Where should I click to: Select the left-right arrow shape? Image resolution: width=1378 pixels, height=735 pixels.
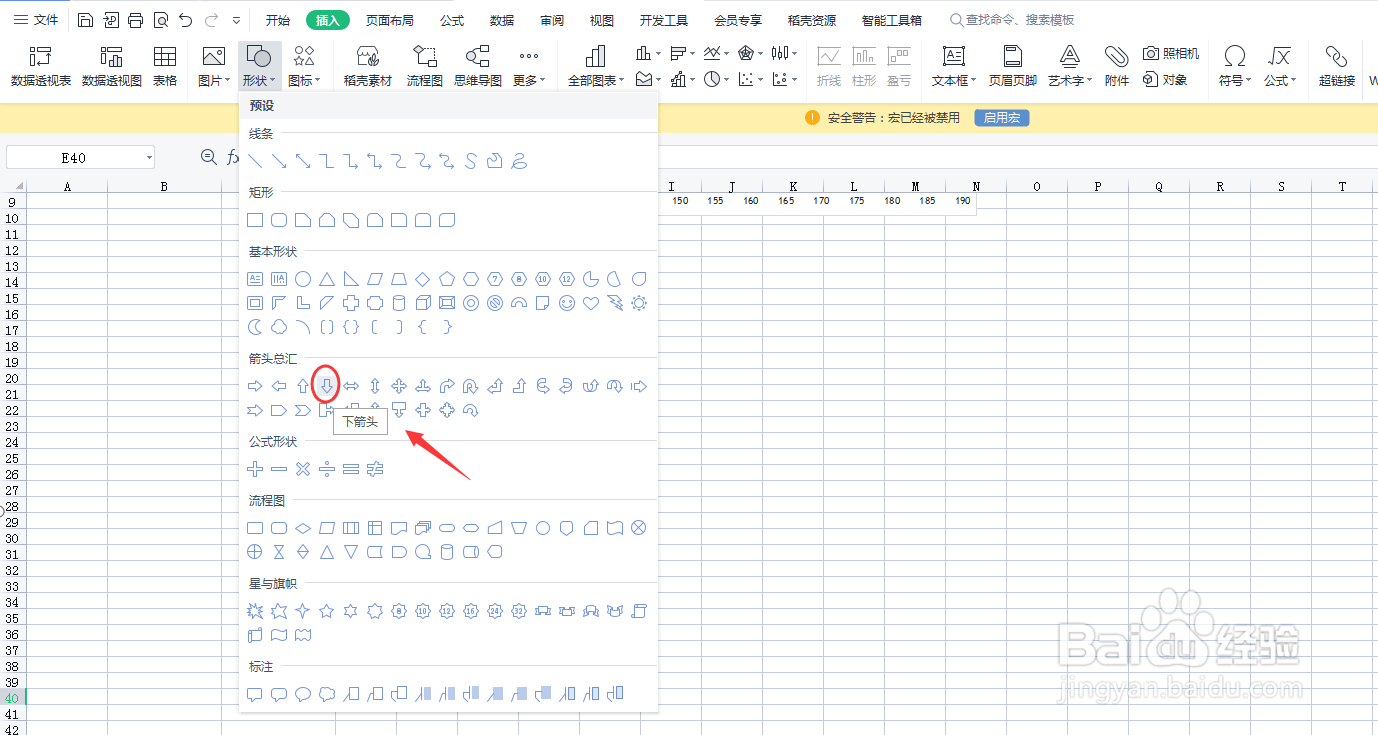coord(351,386)
